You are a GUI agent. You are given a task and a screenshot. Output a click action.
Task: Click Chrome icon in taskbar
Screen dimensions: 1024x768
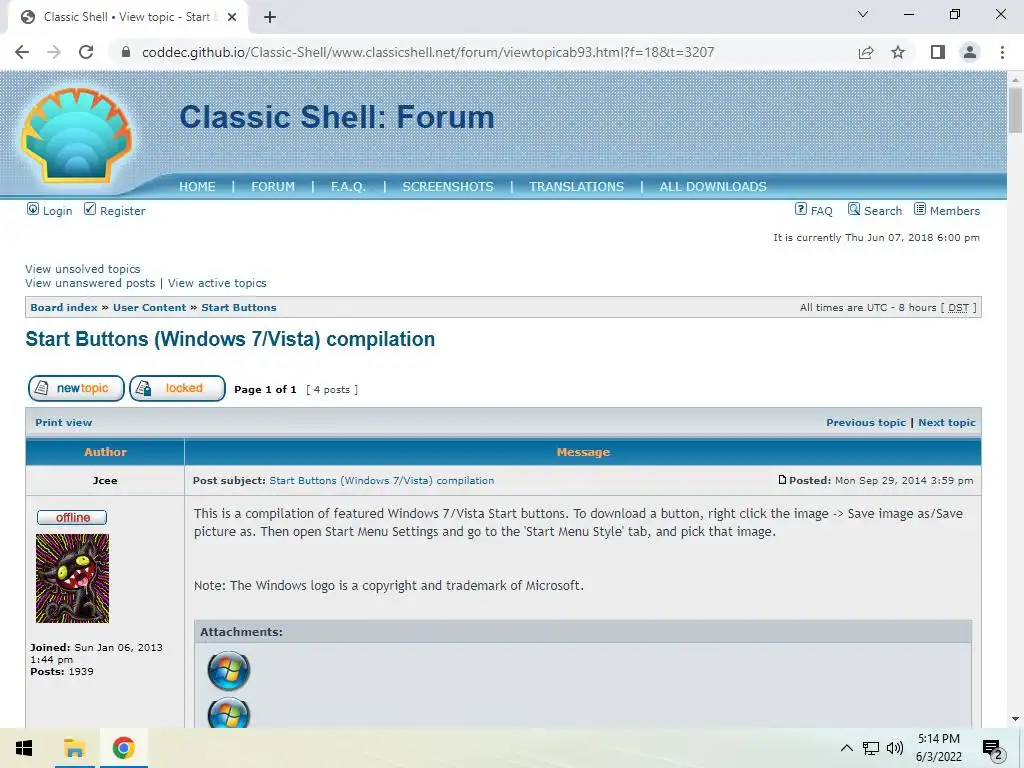pos(123,748)
